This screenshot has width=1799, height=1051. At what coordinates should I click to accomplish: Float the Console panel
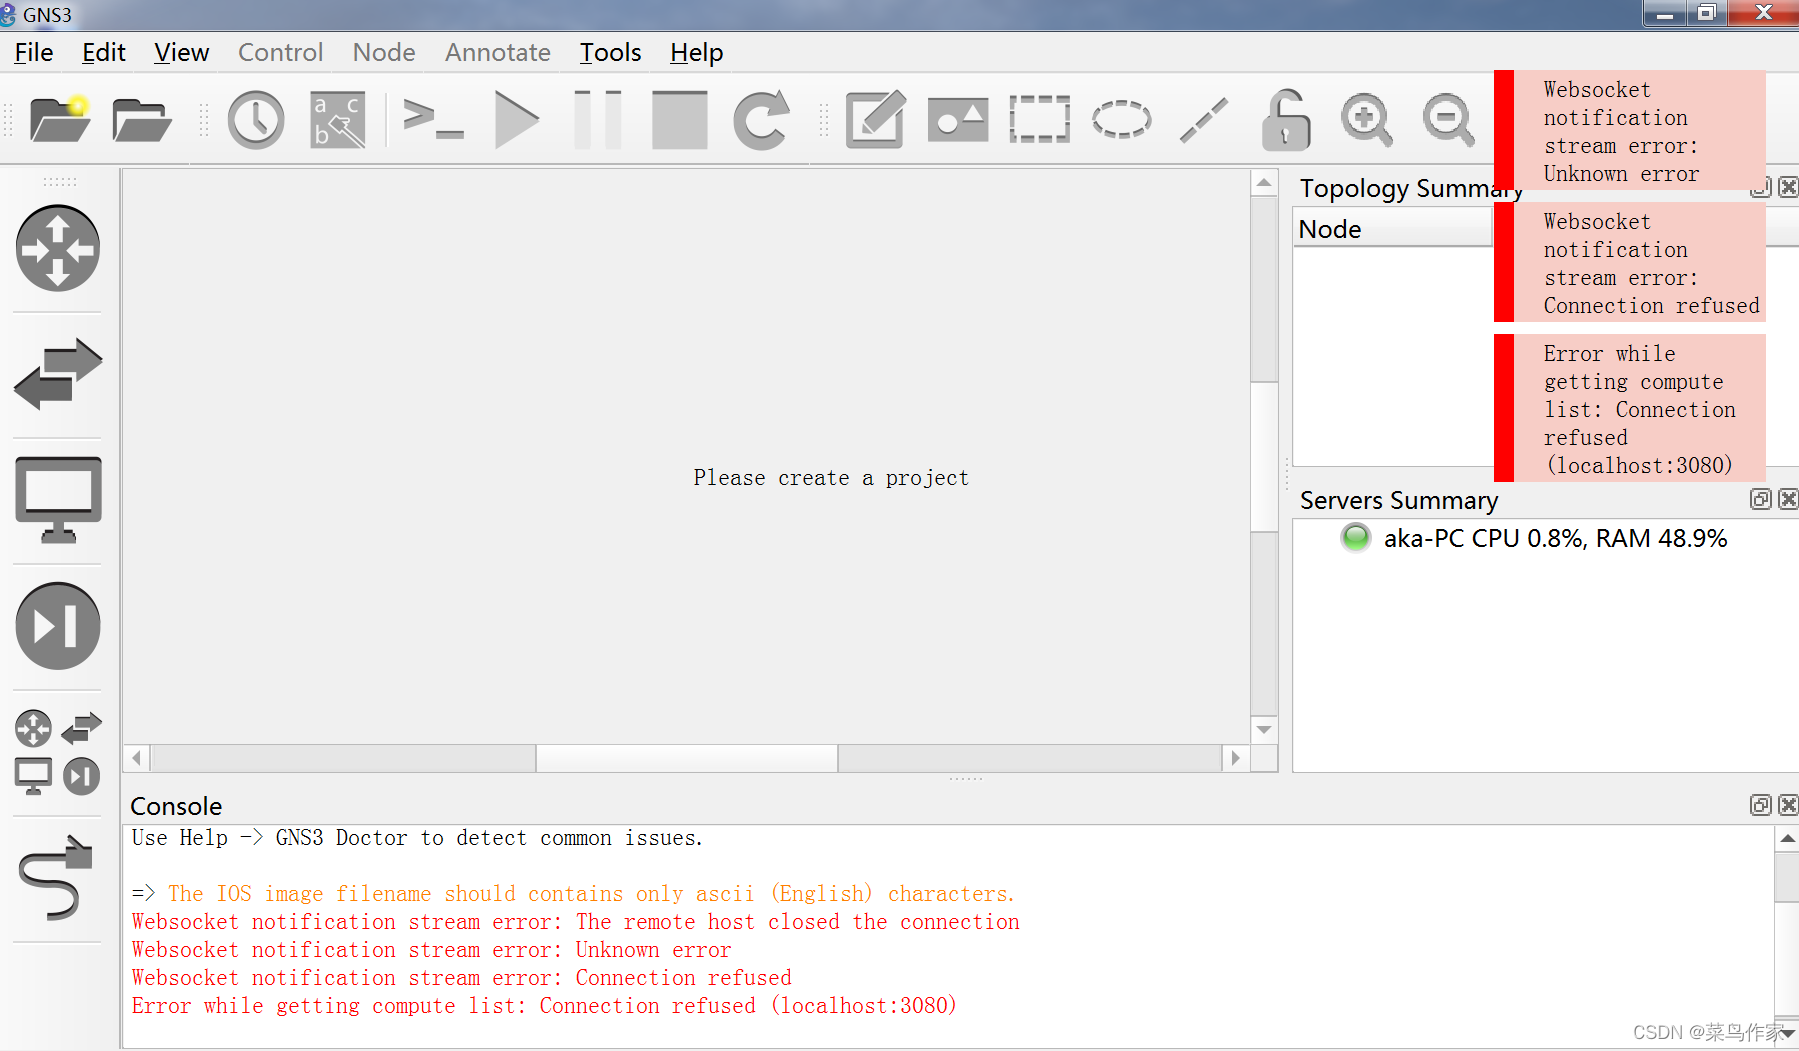1761,805
